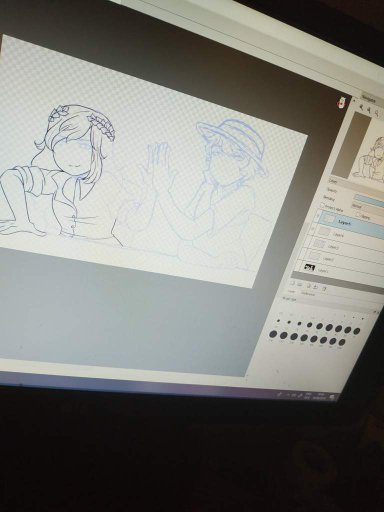The width and height of the screenshot is (384, 512).
Task: Adjust the layer Opacity slider
Action: 369,199
